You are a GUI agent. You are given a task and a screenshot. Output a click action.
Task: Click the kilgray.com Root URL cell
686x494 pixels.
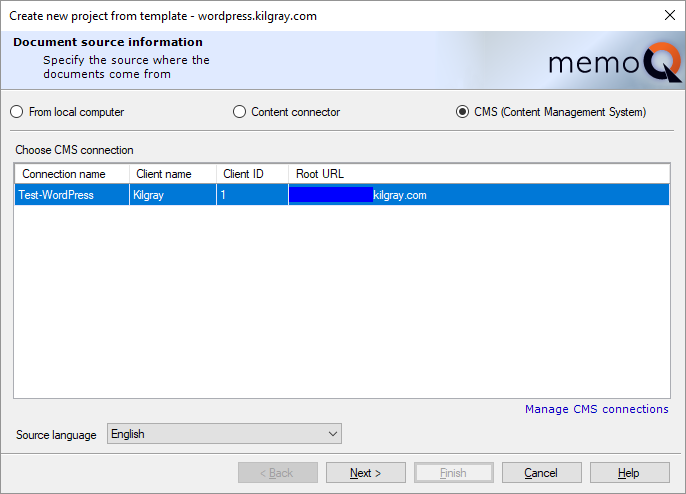(479, 195)
